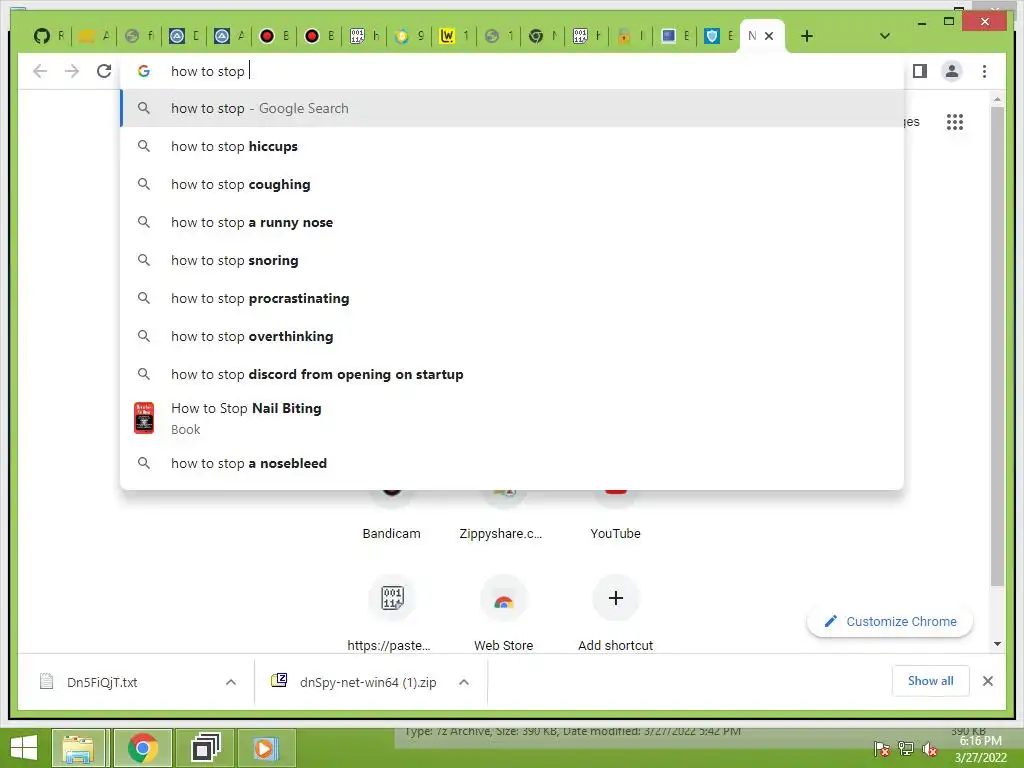Viewport: 1024px width, 768px height.
Task: Click Show all downloads
Action: [x=931, y=680]
